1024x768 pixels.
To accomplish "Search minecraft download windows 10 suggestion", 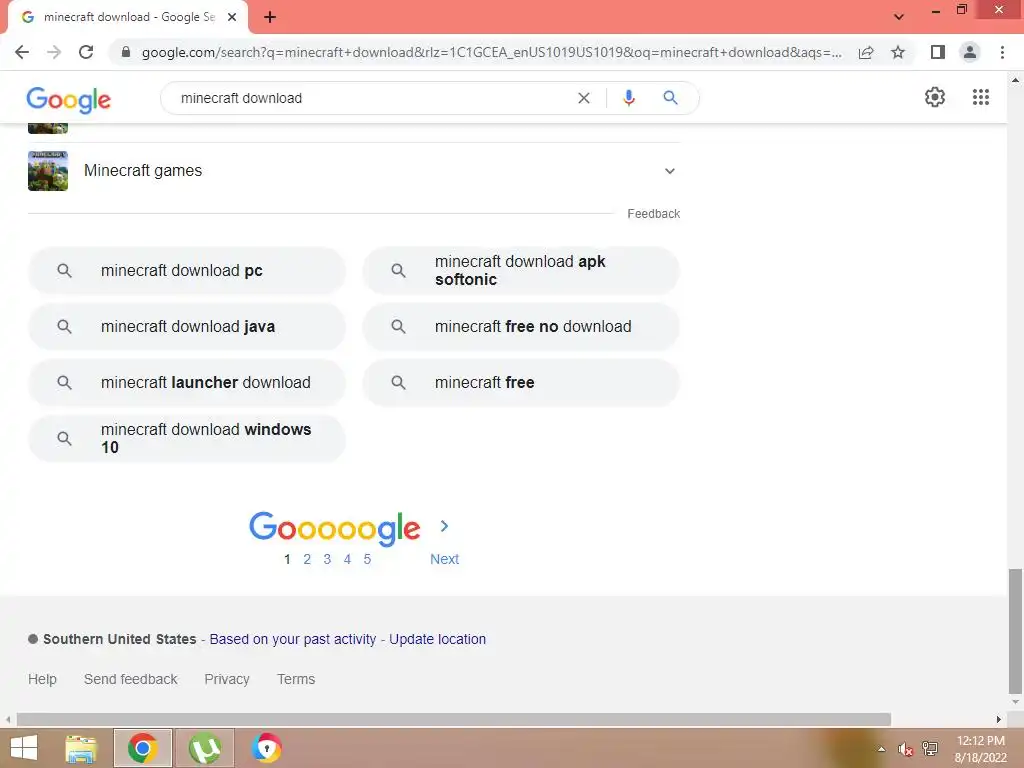I will point(187,438).
